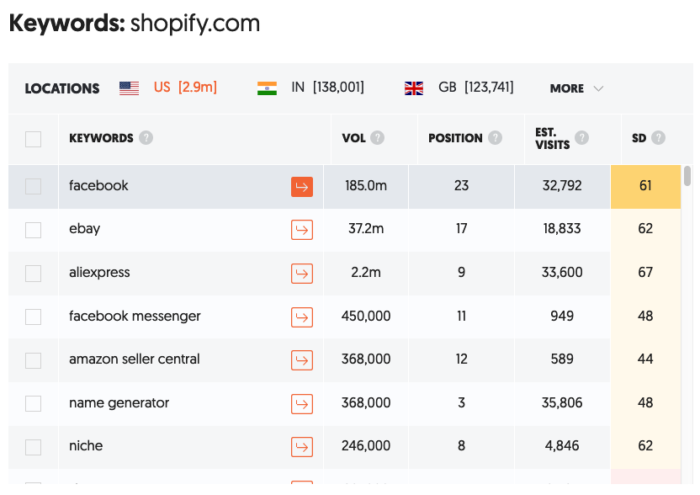
Task: Open aliexpress keyword details arrow
Action: [x=302, y=273]
